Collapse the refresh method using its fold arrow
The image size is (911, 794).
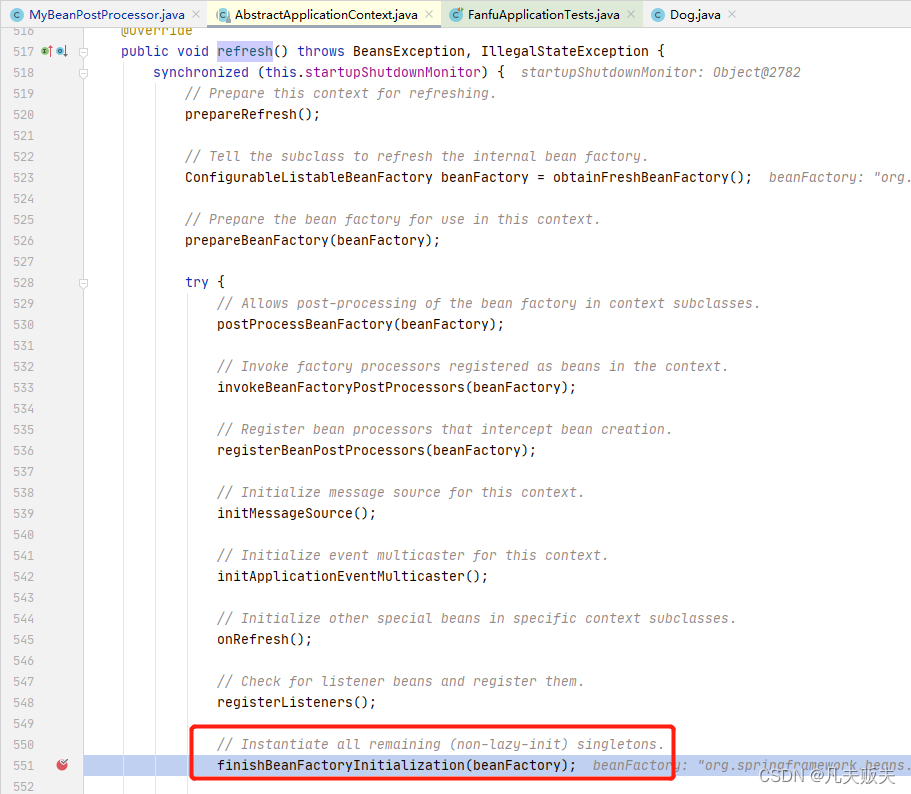pyautogui.click(x=83, y=51)
